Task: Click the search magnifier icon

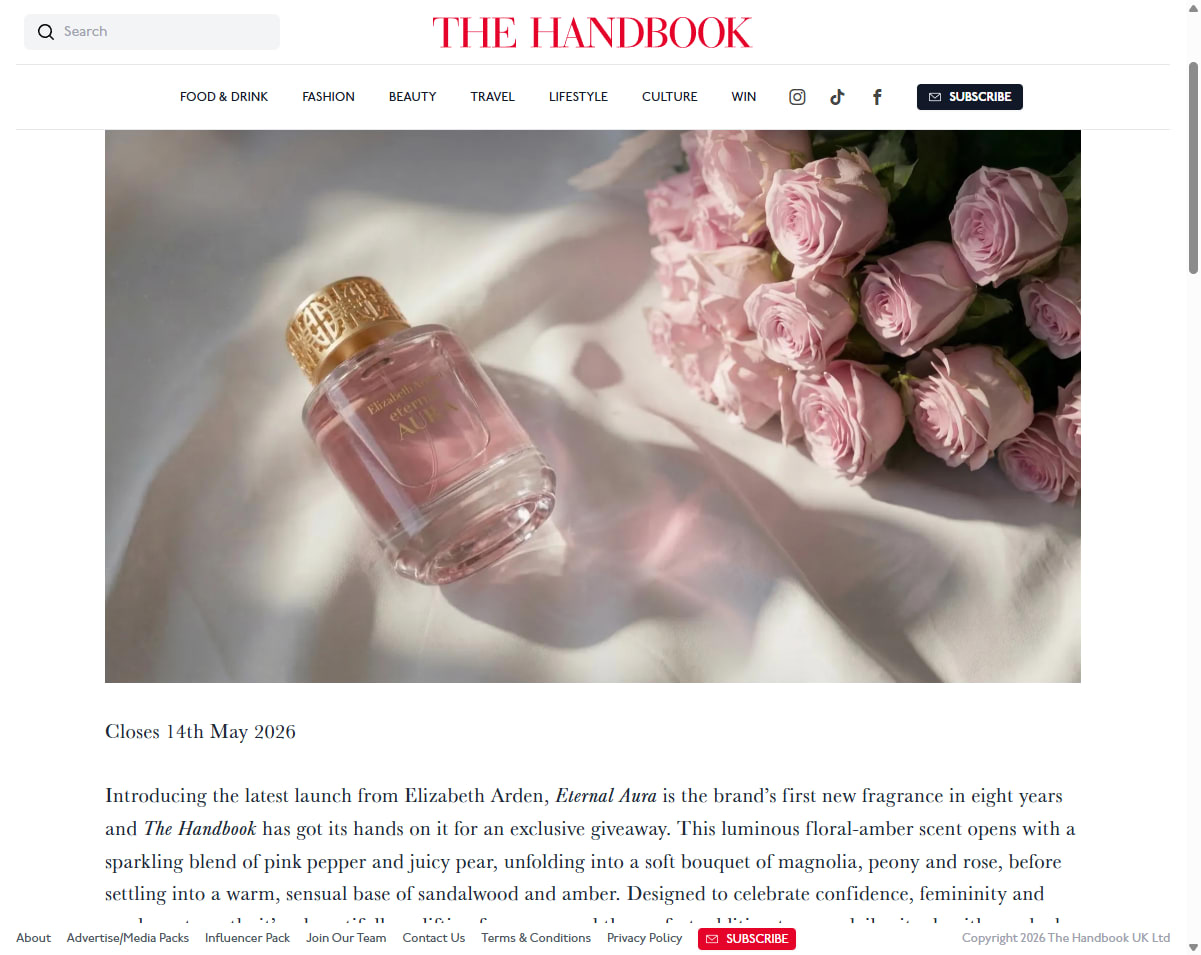Action: pyautogui.click(x=45, y=32)
